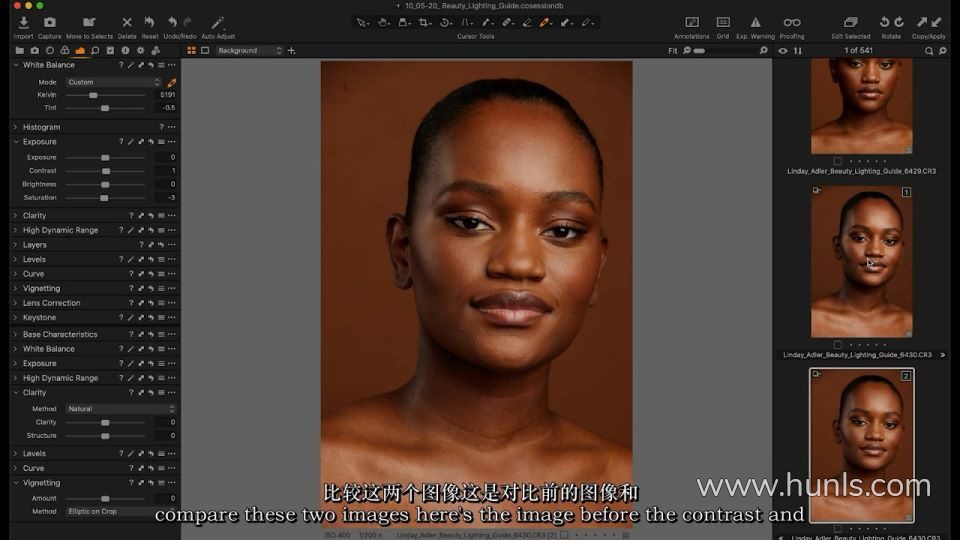The image size is (960, 540).
Task: Select the Keystone cursor tool
Action: pos(466,23)
